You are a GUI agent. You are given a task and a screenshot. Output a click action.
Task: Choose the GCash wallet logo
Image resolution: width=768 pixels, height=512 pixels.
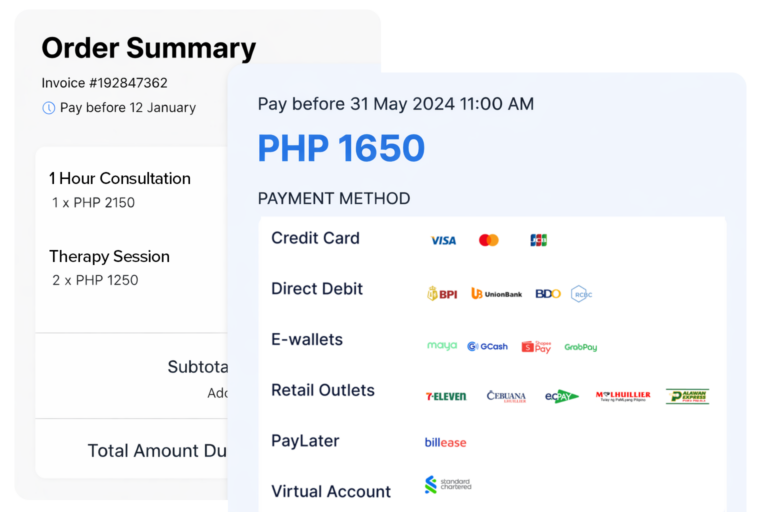click(x=487, y=346)
